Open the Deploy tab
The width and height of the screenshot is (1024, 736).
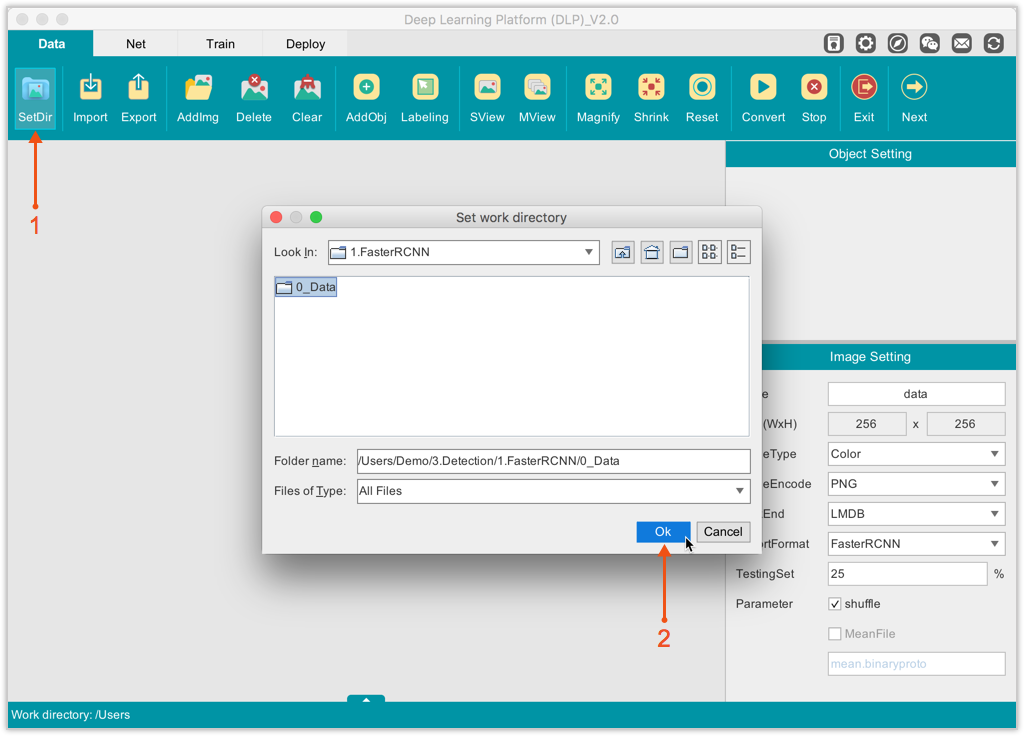pyautogui.click(x=306, y=44)
